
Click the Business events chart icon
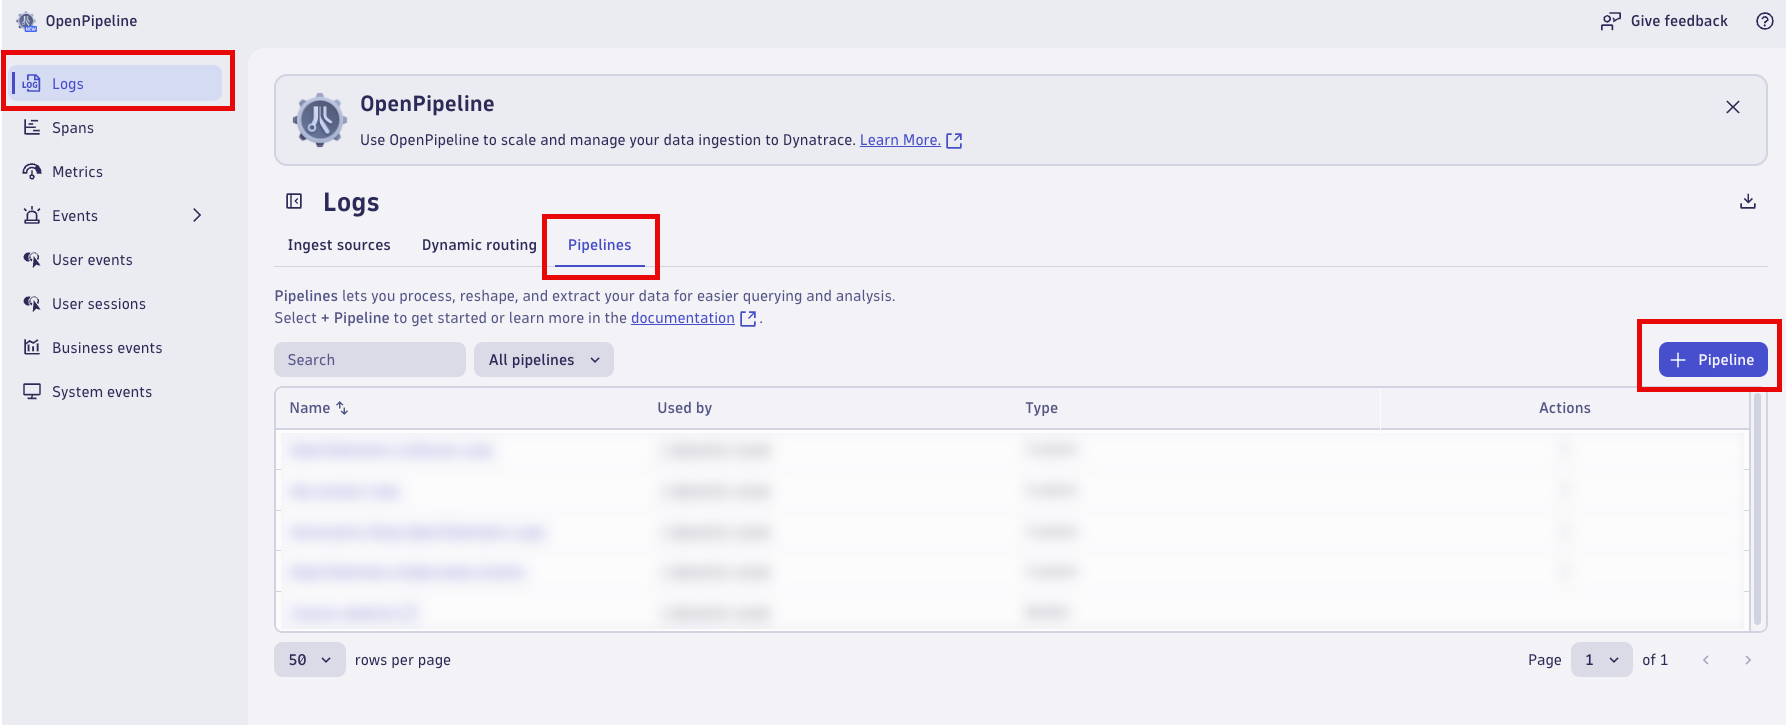(x=32, y=347)
